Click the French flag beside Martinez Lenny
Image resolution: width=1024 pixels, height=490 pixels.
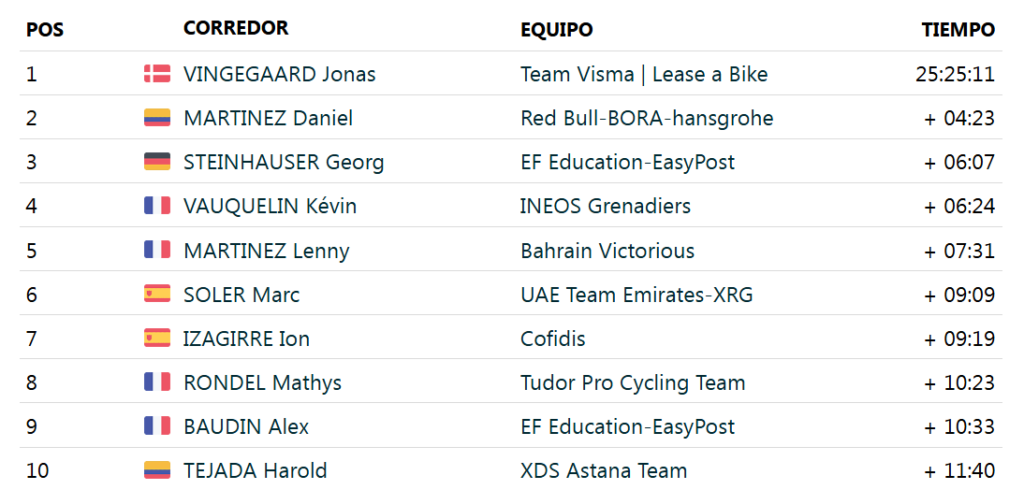(x=157, y=250)
